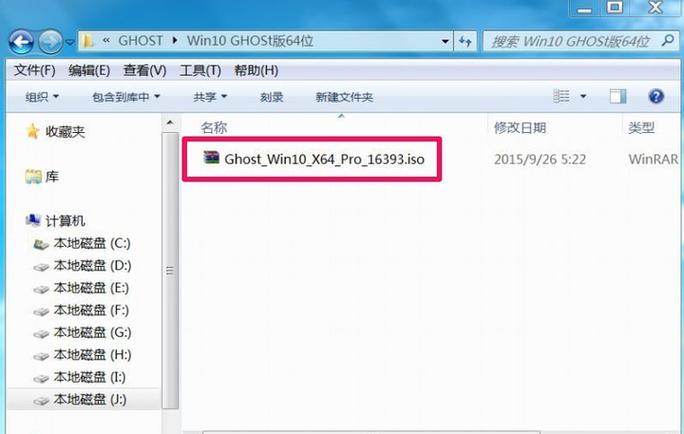Click the 刻录 toolbar button
Screen dimensions: 684x434
click(271, 96)
